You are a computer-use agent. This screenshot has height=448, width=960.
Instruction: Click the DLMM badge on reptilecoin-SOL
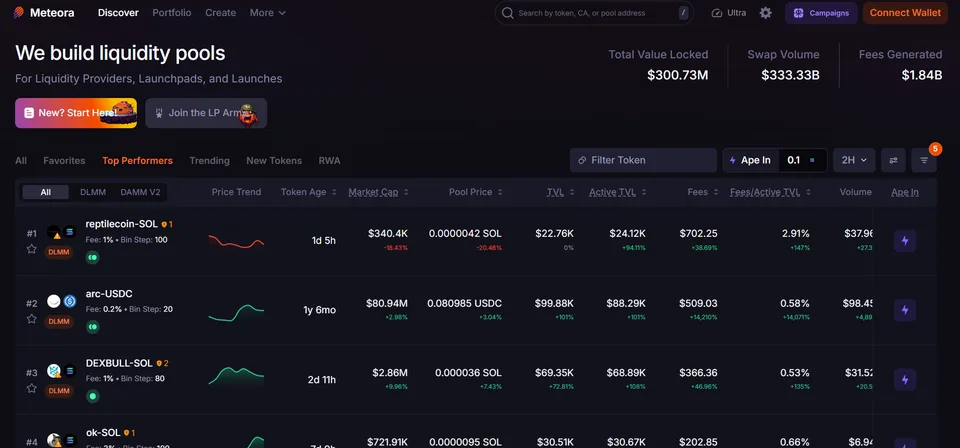[59, 252]
